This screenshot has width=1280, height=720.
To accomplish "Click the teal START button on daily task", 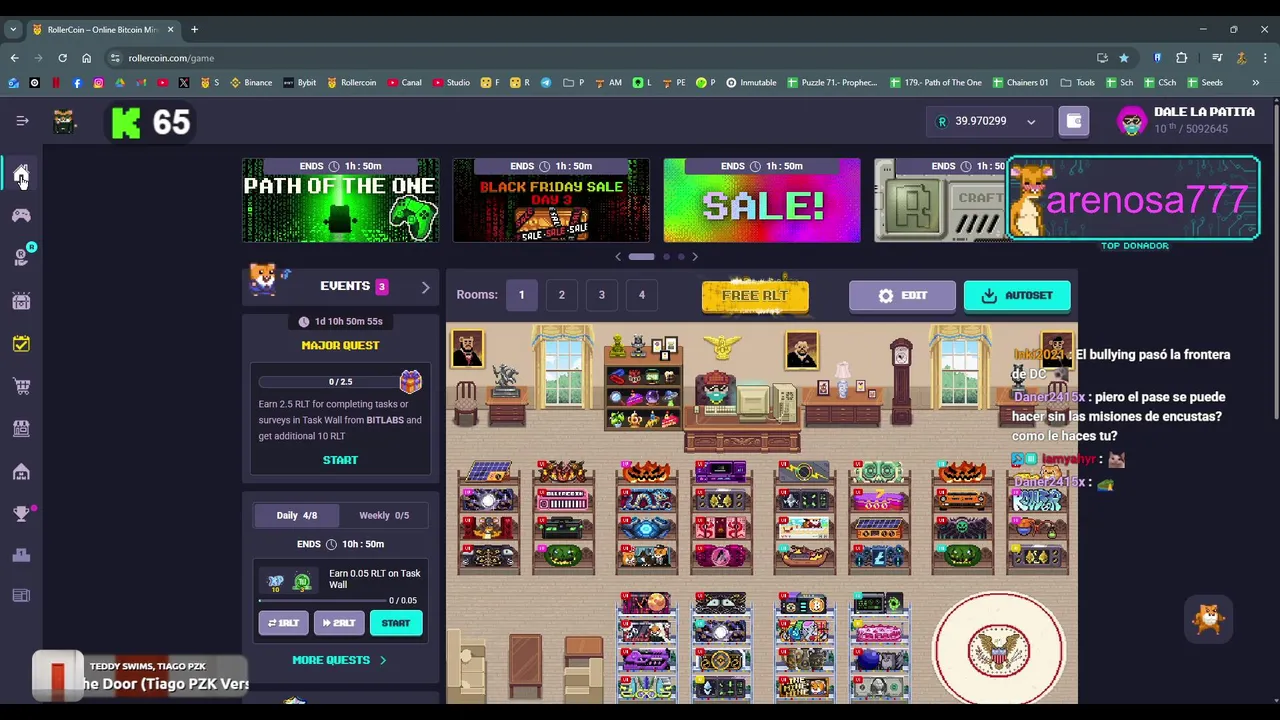I will [396, 623].
